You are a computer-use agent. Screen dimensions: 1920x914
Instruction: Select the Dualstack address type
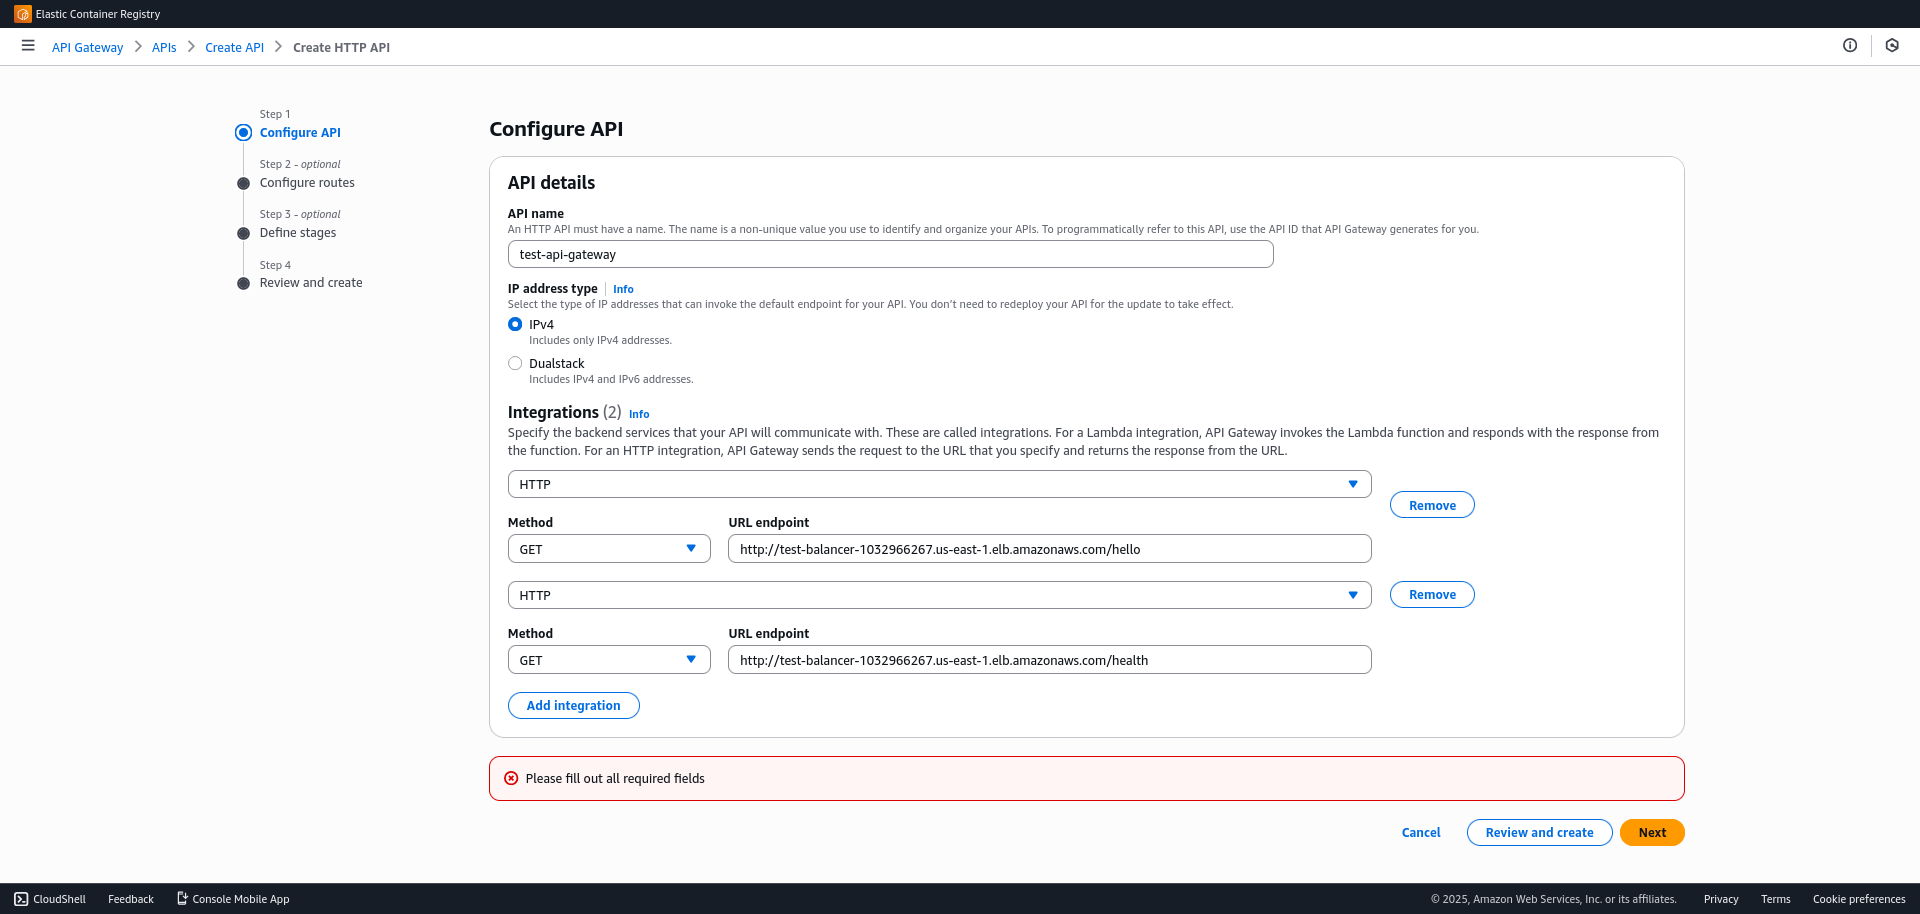click(514, 363)
